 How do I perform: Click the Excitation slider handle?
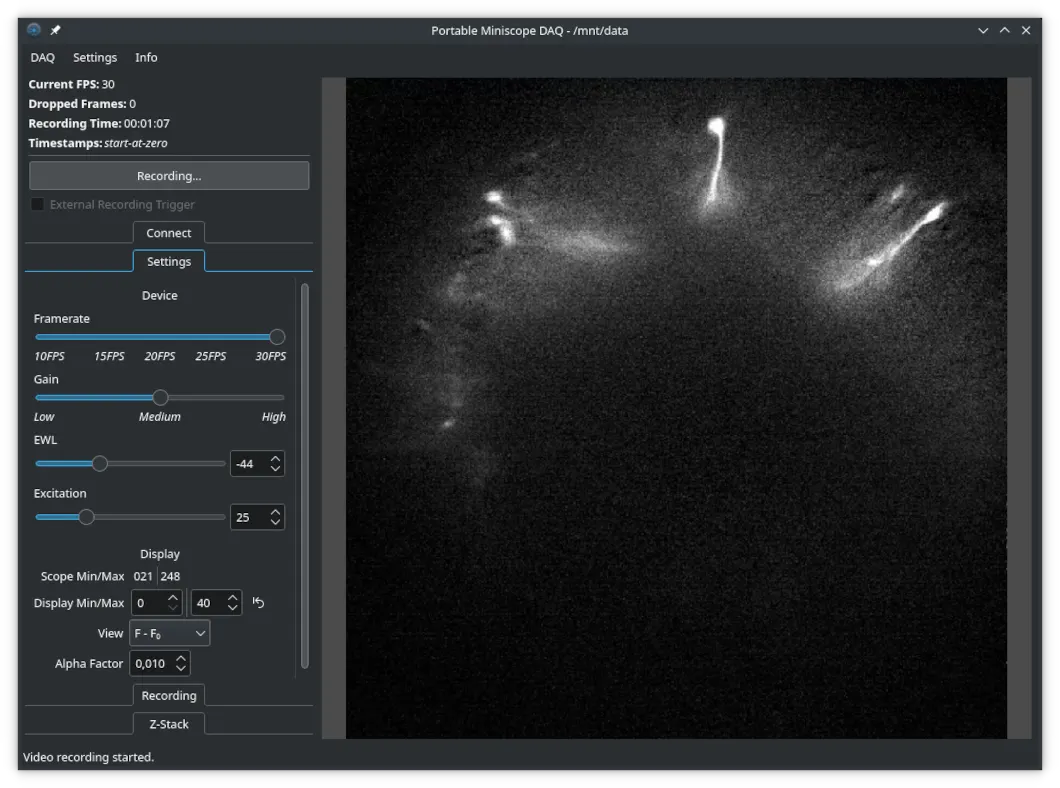click(x=86, y=517)
